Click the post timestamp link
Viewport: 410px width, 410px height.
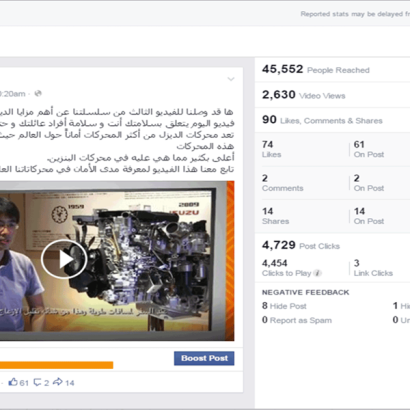pos(13,94)
